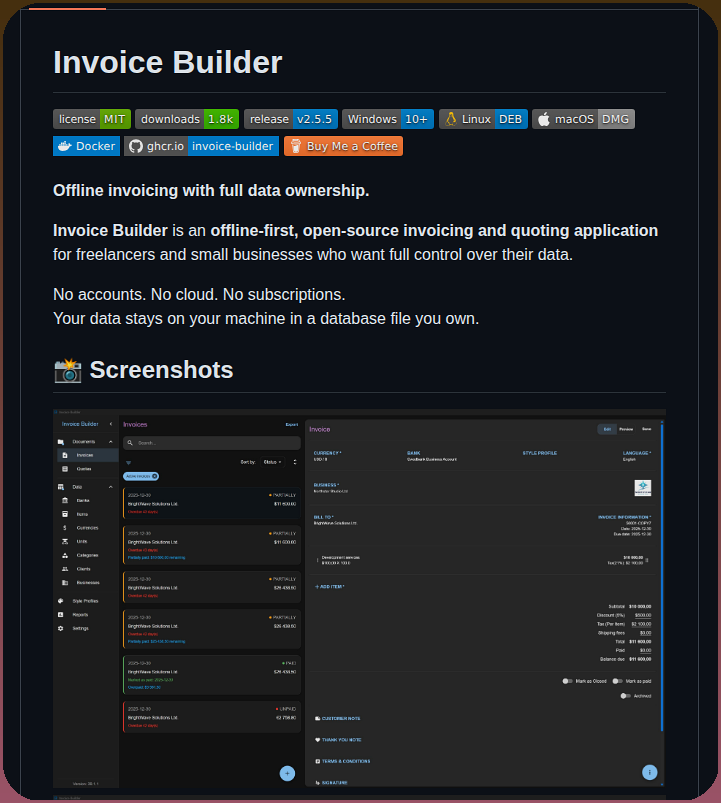Expand the THANK YOU NOTE section
The image size is (721, 803).
coord(338,740)
